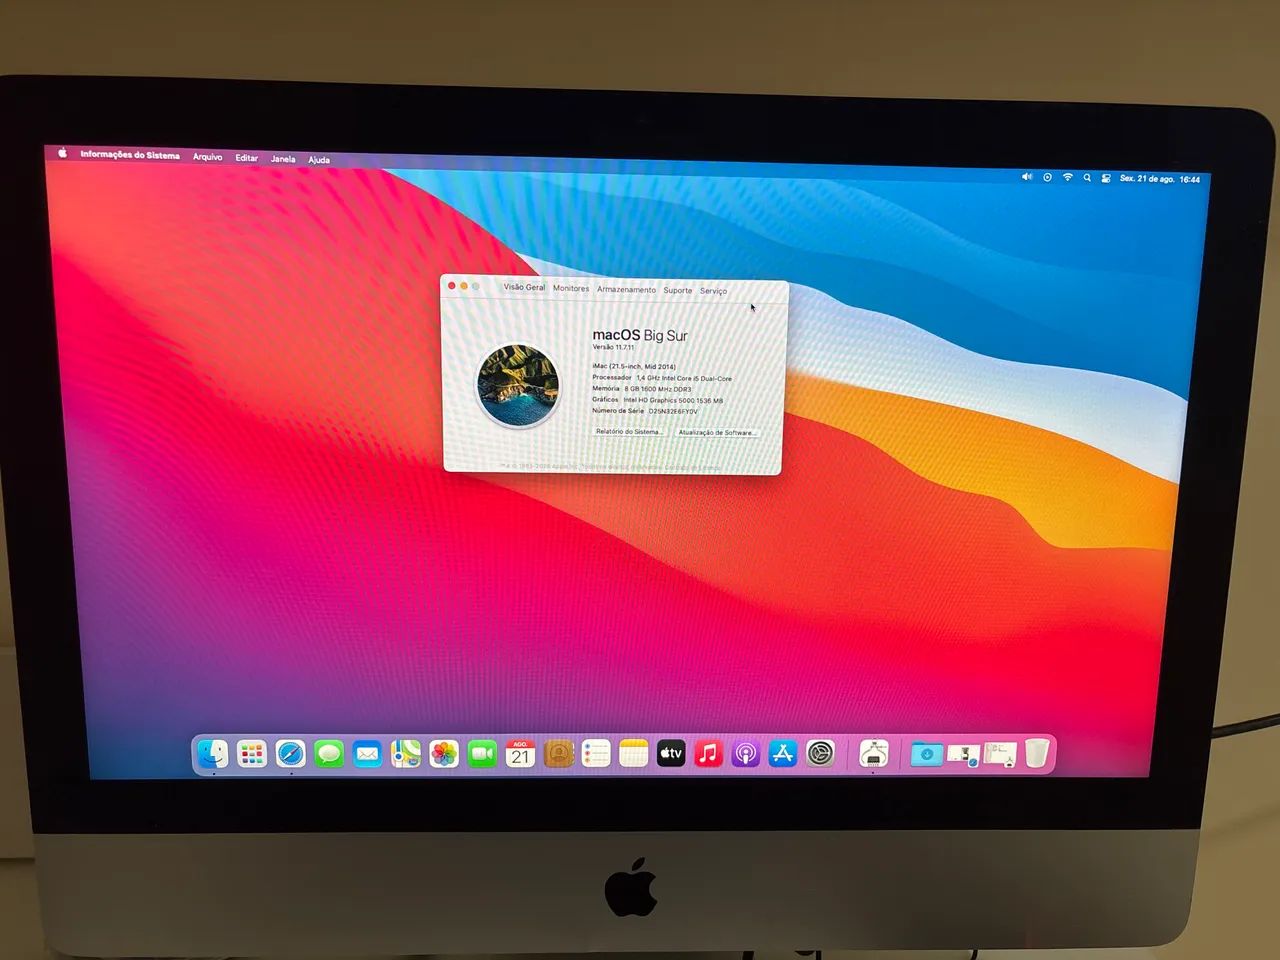
Task: Open the Mail app icon
Action: 367,754
